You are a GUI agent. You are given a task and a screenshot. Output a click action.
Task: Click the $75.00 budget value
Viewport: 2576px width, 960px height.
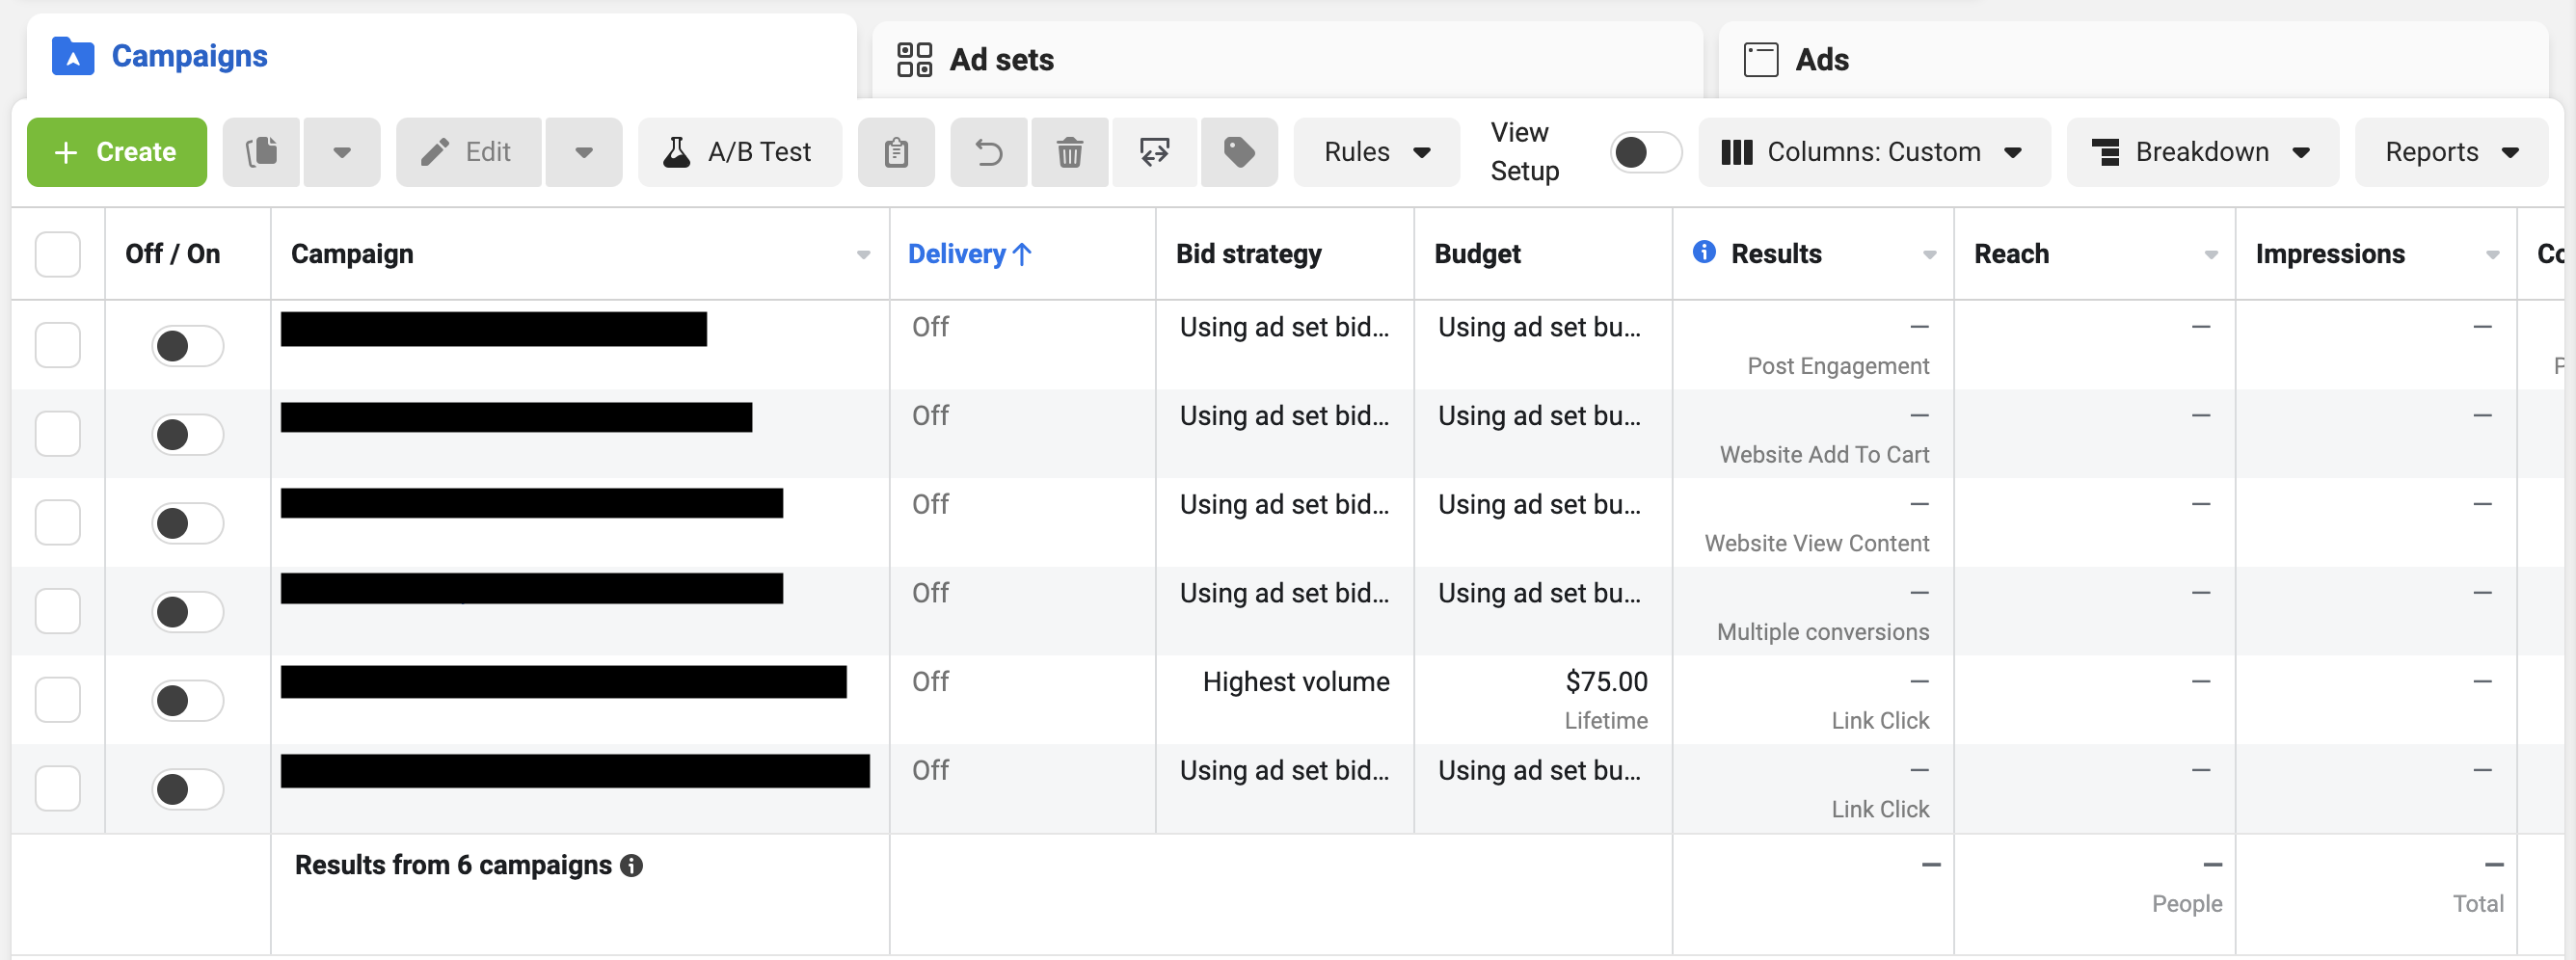point(1606,682)
